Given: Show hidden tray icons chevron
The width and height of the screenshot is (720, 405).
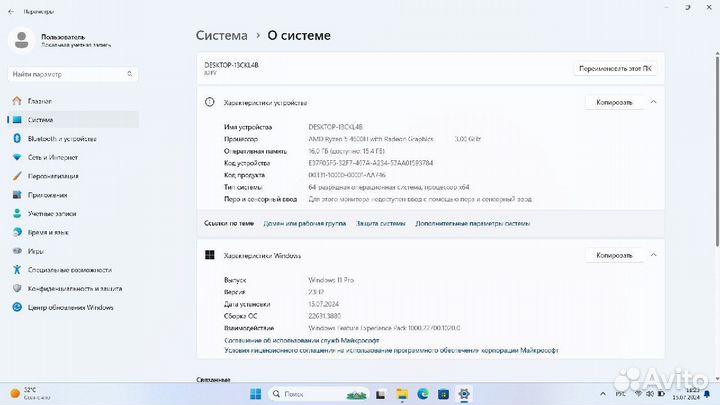Looking at the screenshot, I should pyautogui.click(x=603, y=394).
